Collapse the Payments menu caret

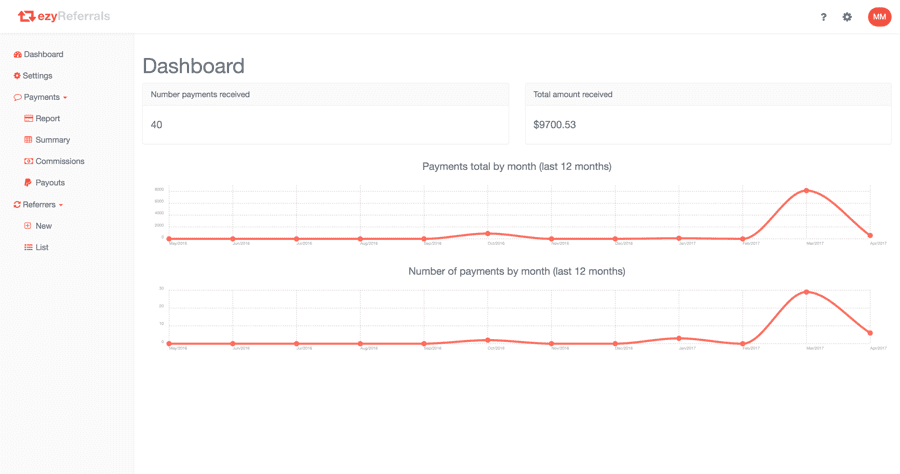[x=65, y=98]
